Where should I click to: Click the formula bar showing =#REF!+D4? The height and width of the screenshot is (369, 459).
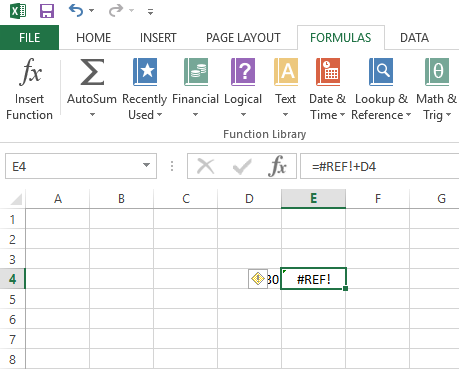tap(379, 166)
